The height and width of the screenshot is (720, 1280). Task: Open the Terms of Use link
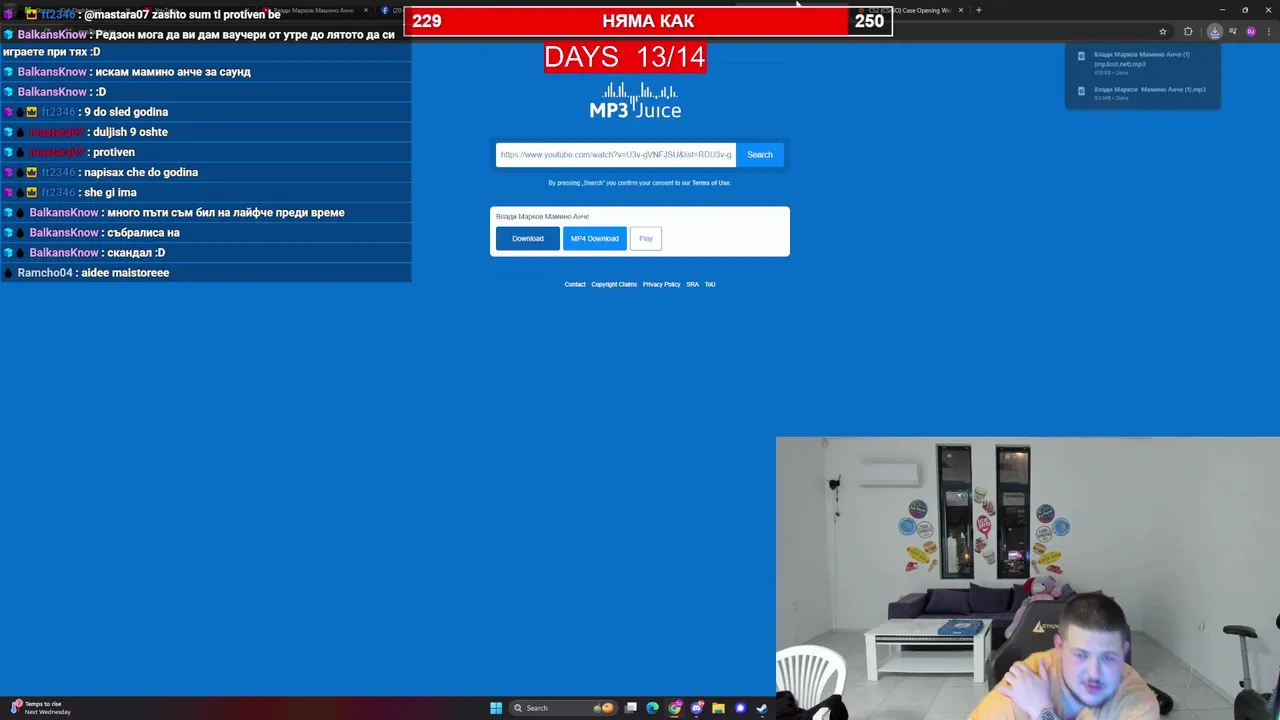(x=711, y=183)
